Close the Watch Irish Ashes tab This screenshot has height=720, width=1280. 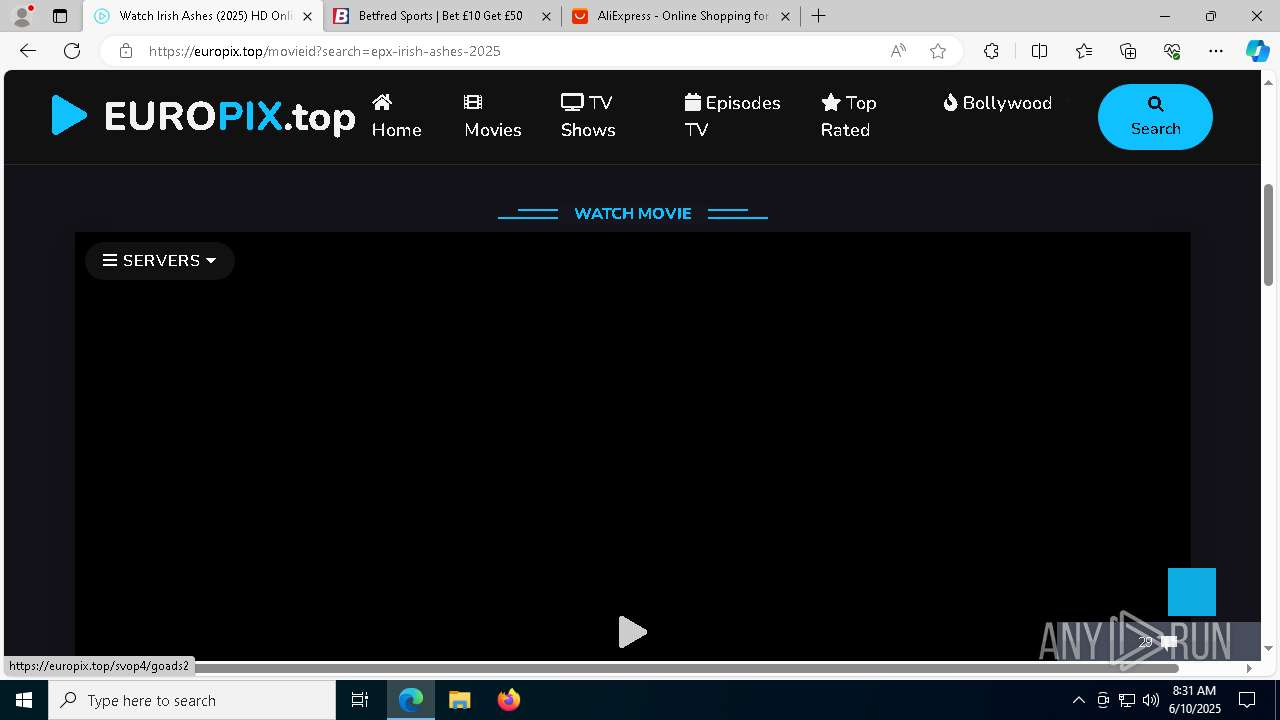pyautogui.click(x=307, y=16)
